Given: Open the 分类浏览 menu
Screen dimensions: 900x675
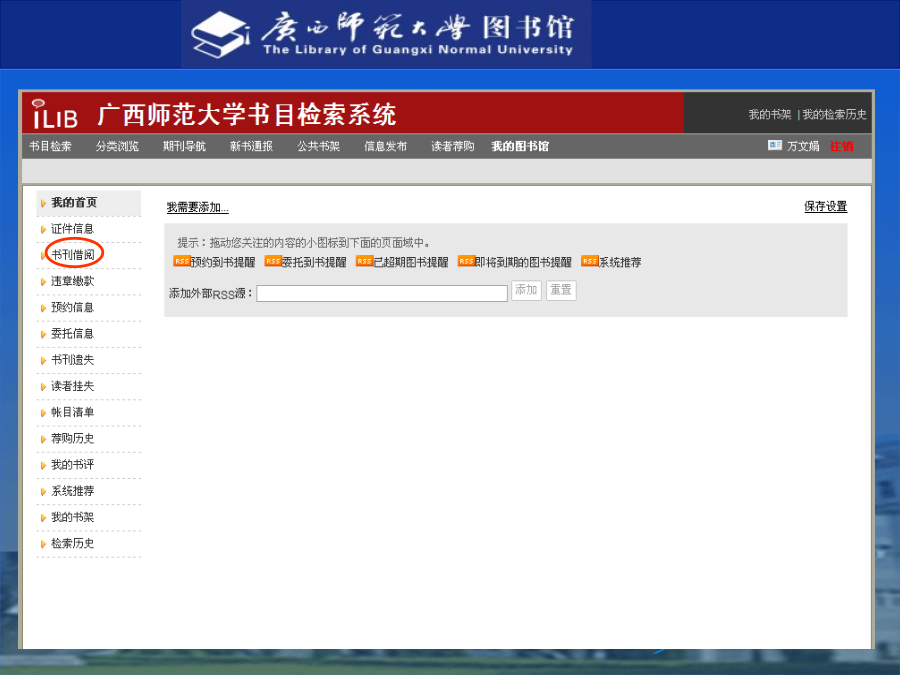Looking at the screenshot, I should (x=117, y=146).
